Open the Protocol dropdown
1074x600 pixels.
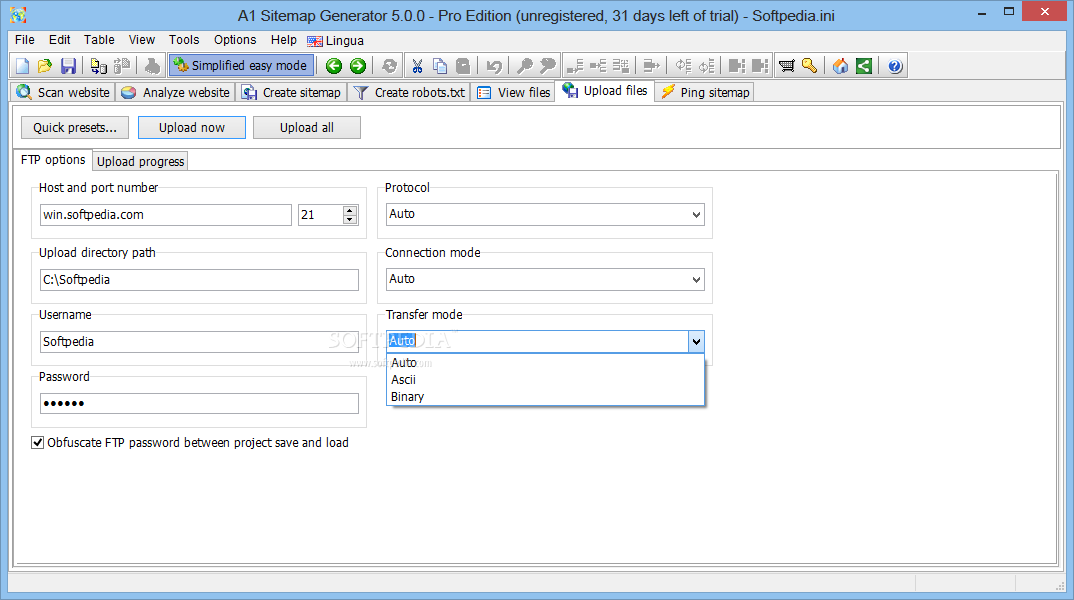696,214
